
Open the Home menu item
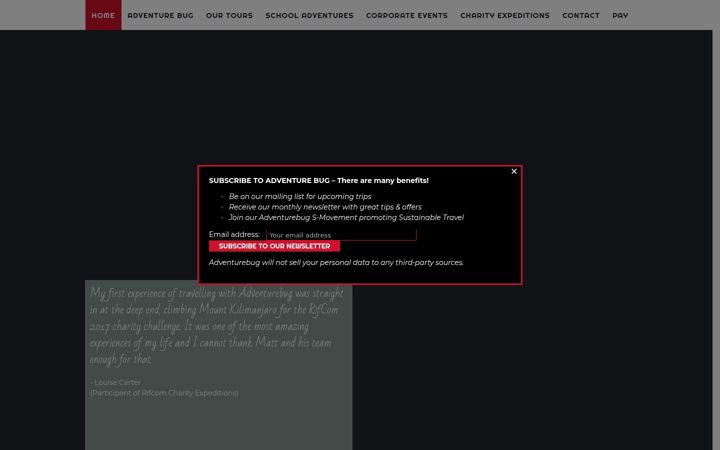click(x=103, y=15)
